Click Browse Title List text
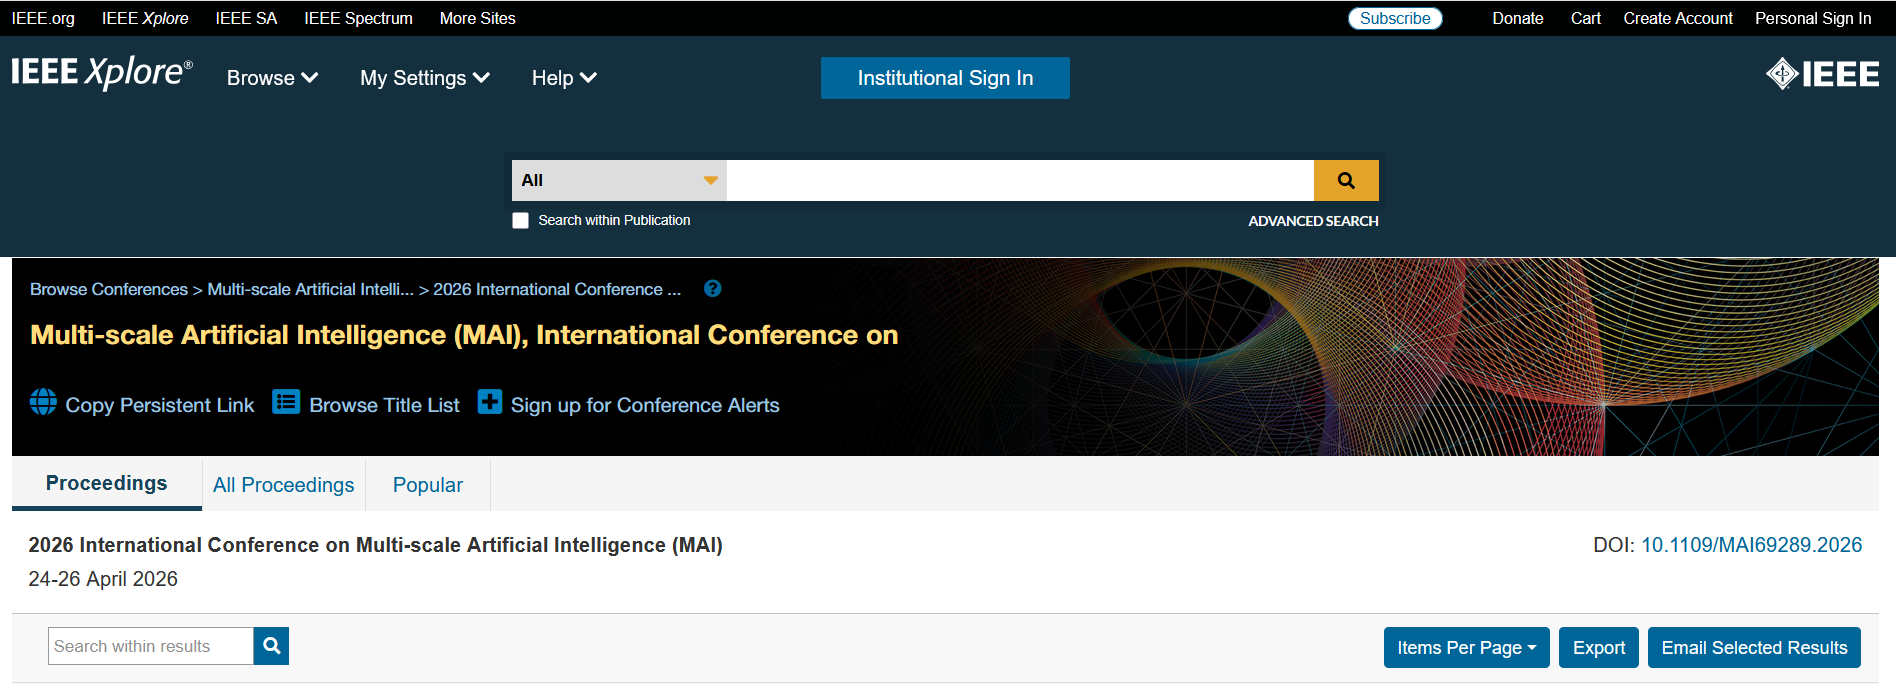The height and width of the screenshot is (684, 1896). pyautogui.click(x=385, y=405)
